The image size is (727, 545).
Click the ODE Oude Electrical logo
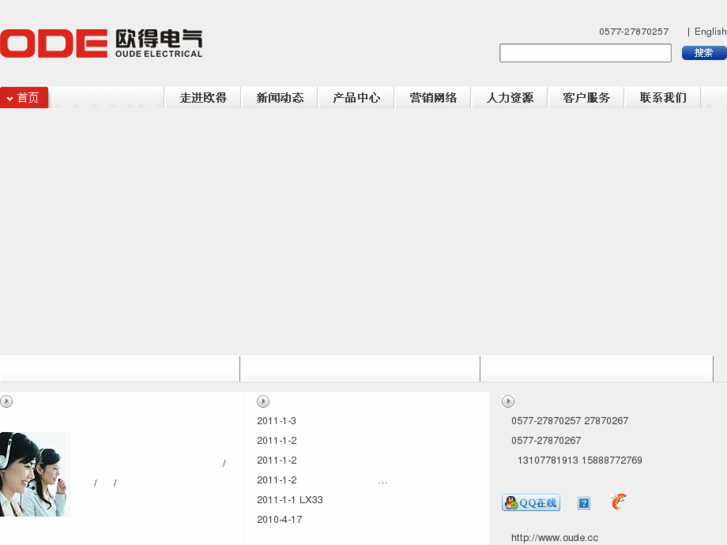[101, 44]
